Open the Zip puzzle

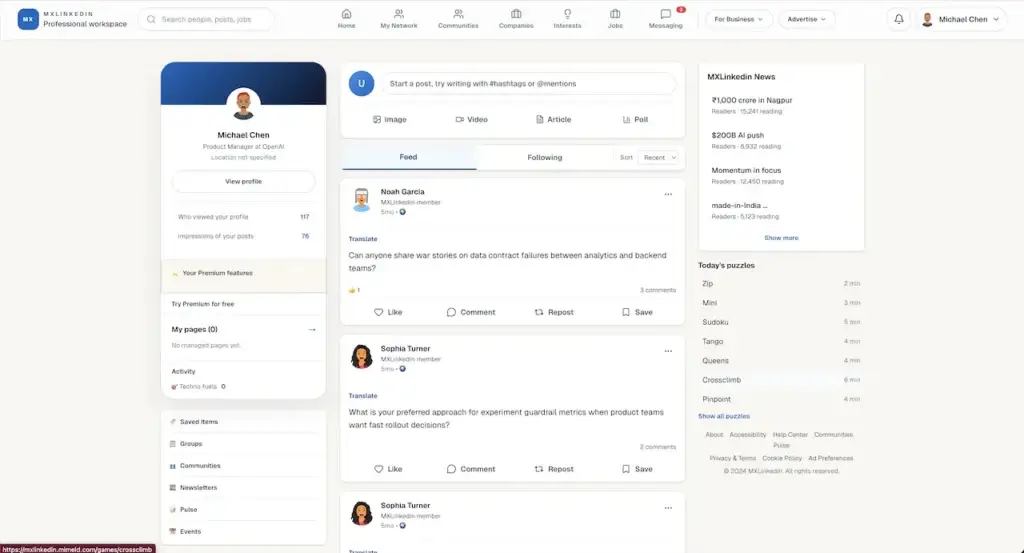[780, 283]
